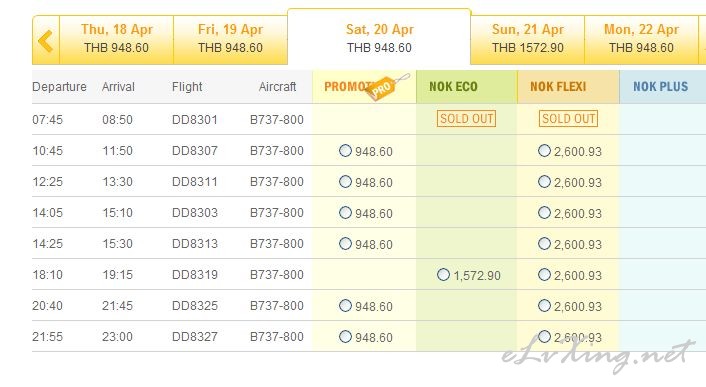
Task: Select Fri, 19 Apr date tab
Action: coord(231,39)
